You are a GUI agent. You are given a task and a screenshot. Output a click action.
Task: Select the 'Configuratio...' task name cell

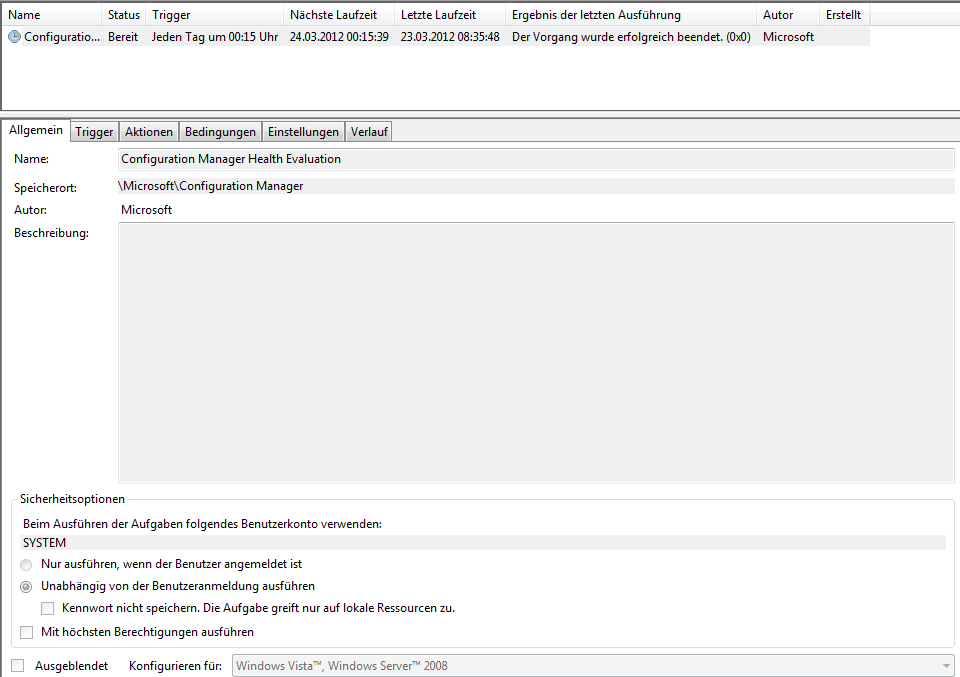[62, 37]
